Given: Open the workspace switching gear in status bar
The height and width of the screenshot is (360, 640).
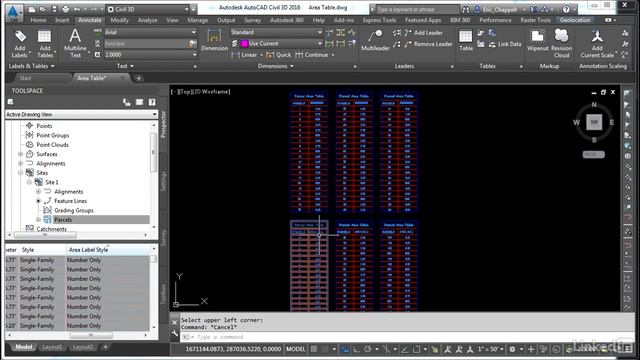Looking at the screenshot, I should coord(512,349).
